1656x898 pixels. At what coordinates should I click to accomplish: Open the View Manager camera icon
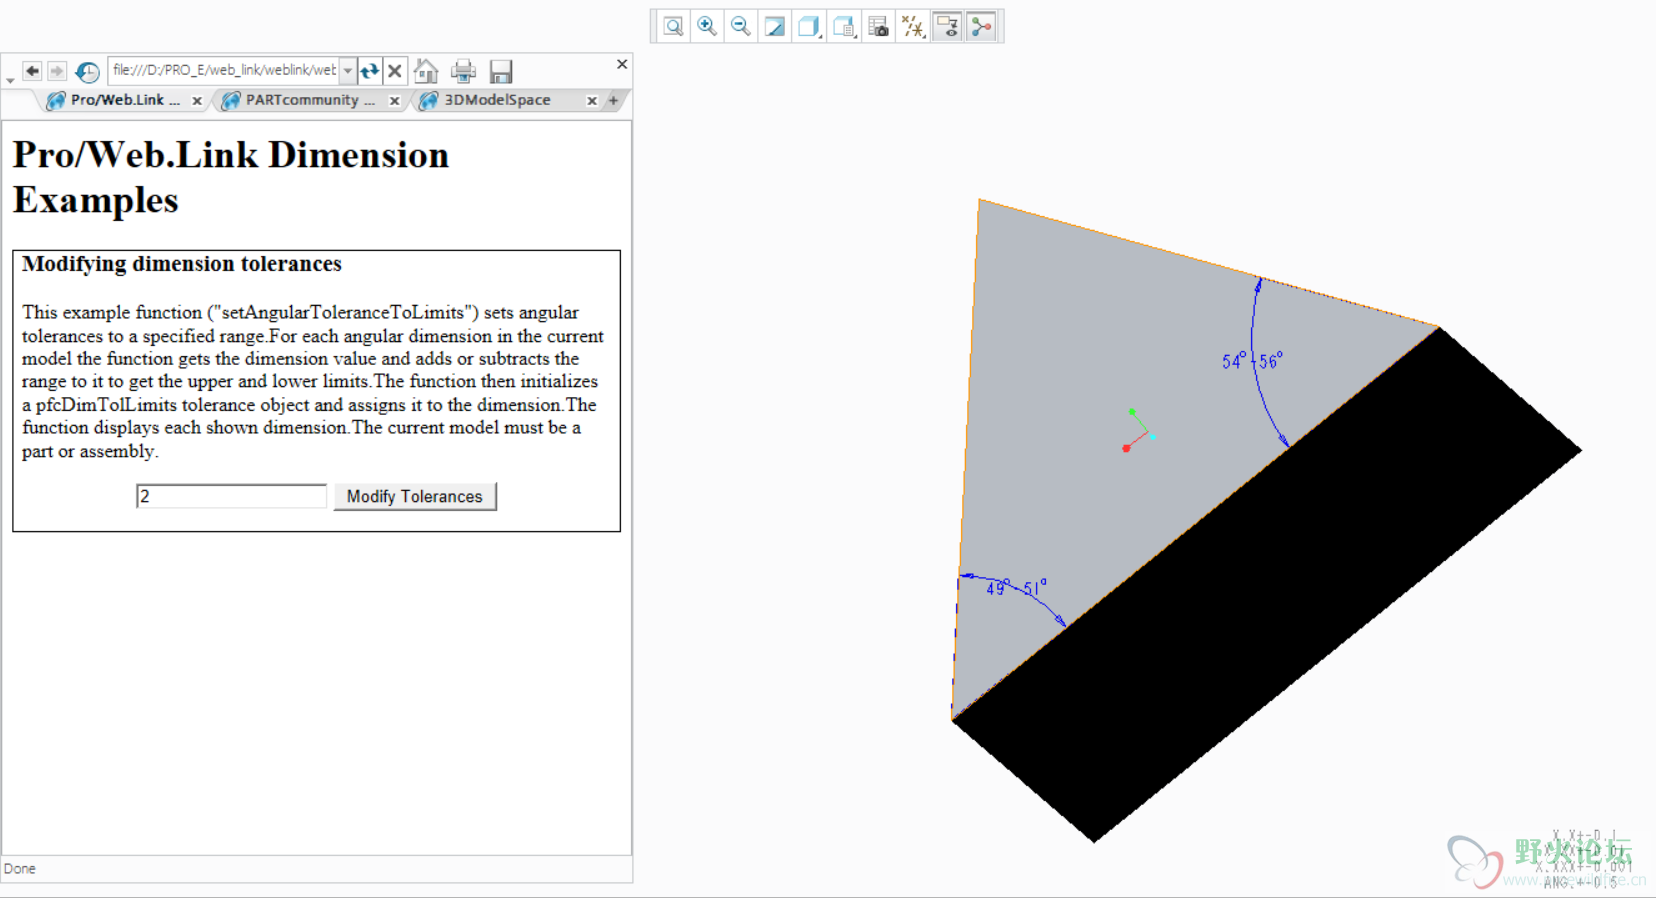click(x=878, y=26)
